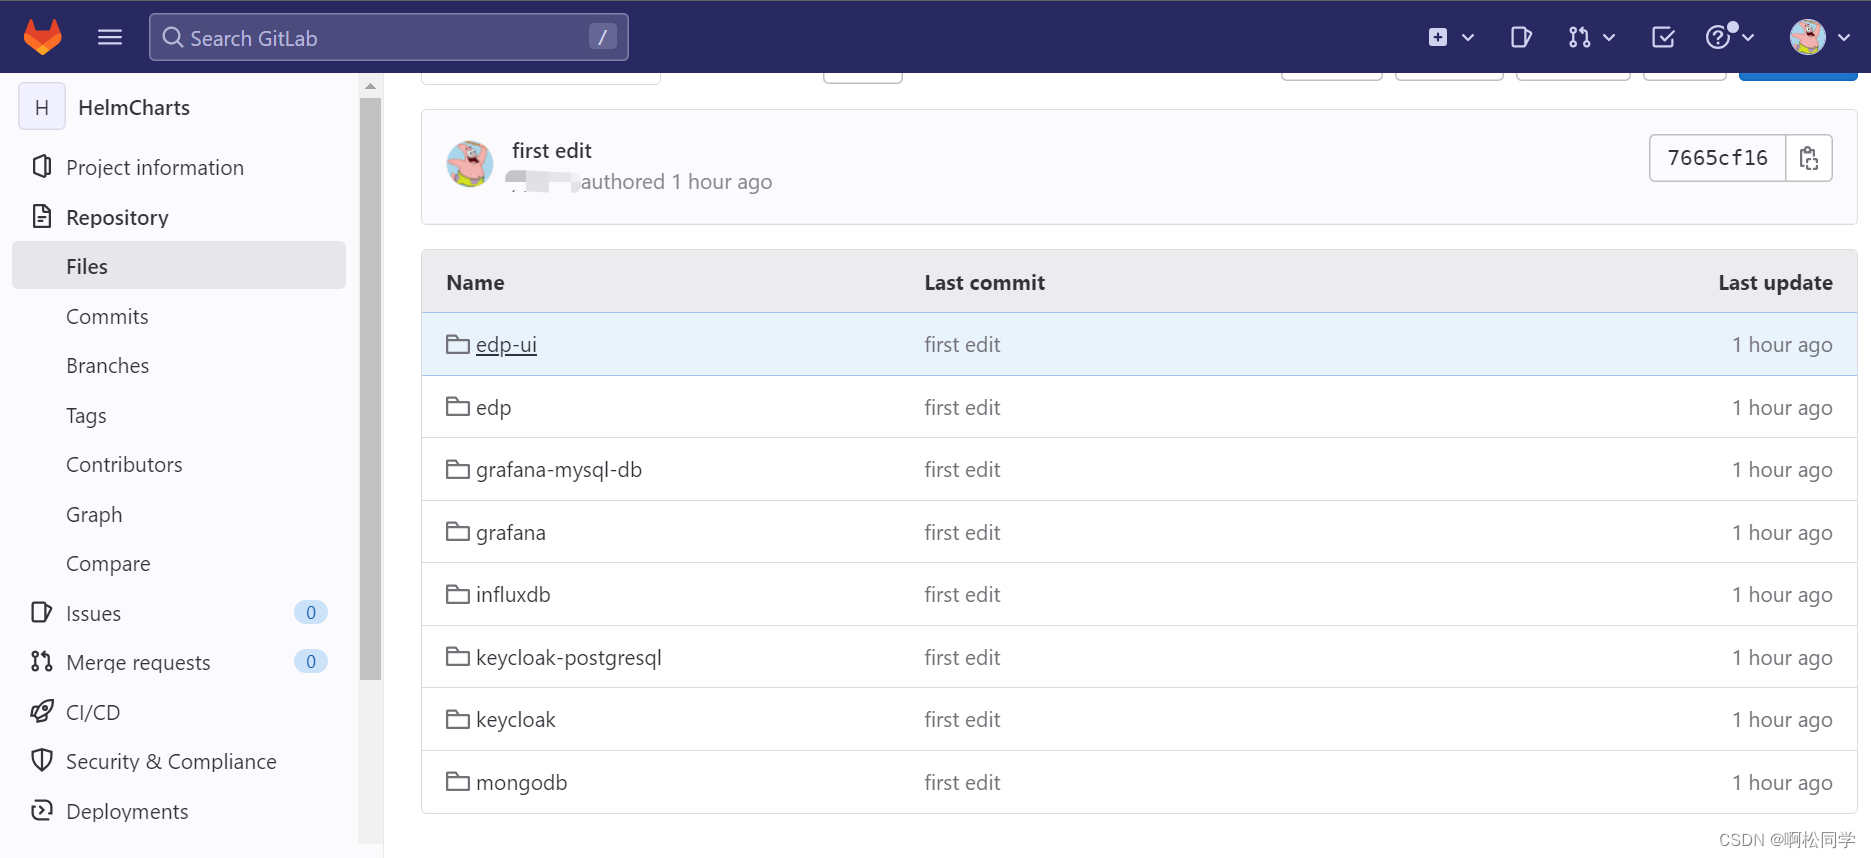Click sidebar scrollbar up arrow
The height and width of the screenshot is (858, 1871).
click(x=370, y=86)
